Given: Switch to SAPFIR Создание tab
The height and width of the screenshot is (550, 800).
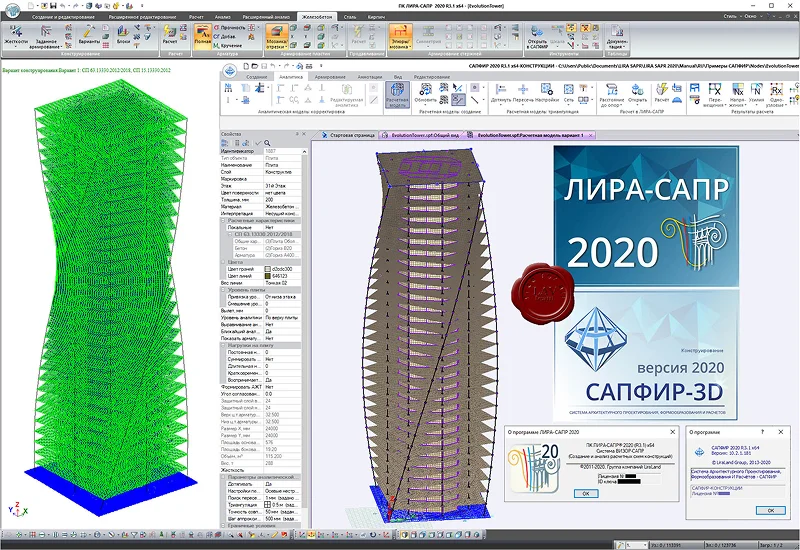Looking at the screenshot, I should 257,77.
